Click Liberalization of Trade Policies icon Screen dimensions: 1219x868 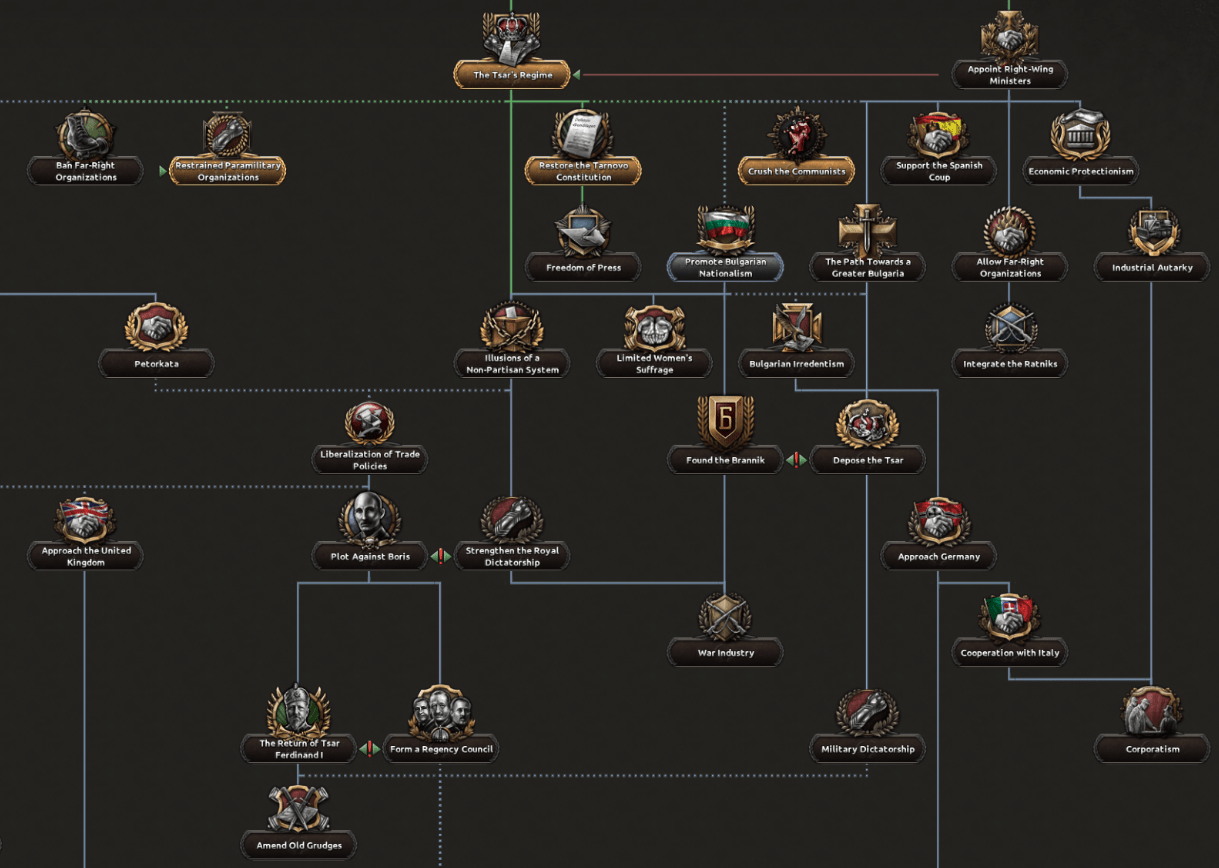click(370, 424)
